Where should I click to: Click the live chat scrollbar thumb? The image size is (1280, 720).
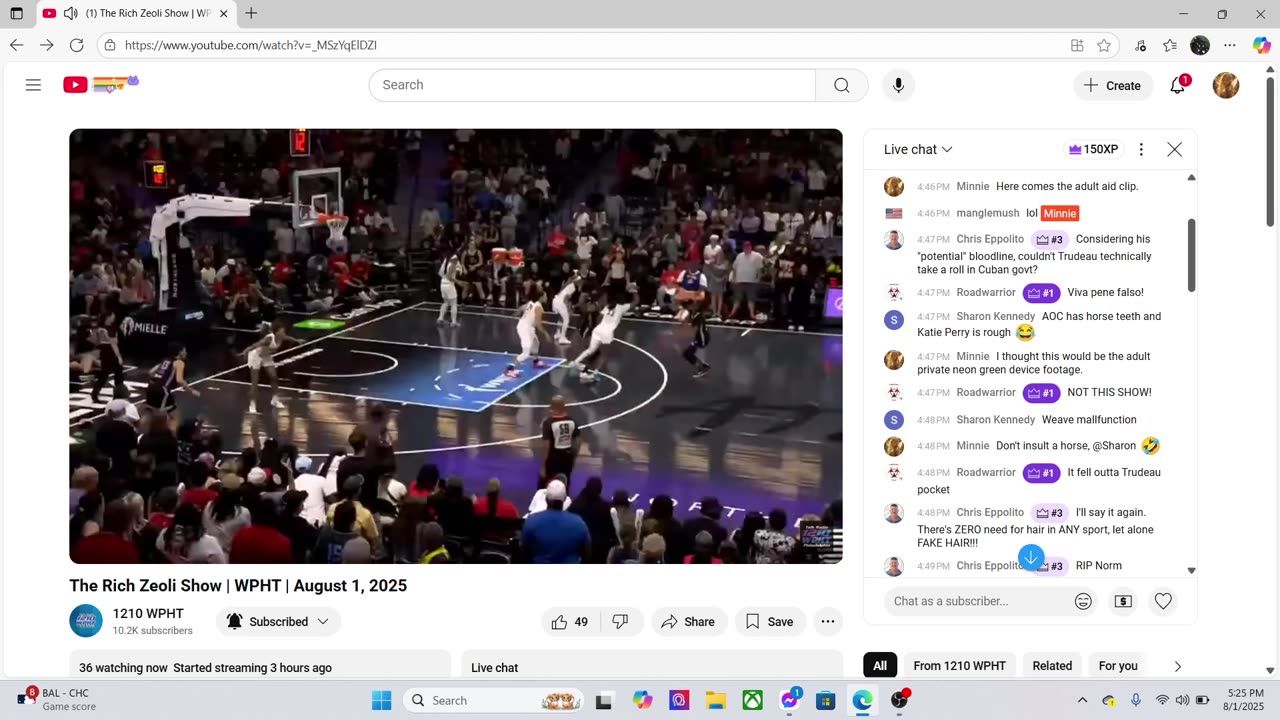(x=1191, y=255)
